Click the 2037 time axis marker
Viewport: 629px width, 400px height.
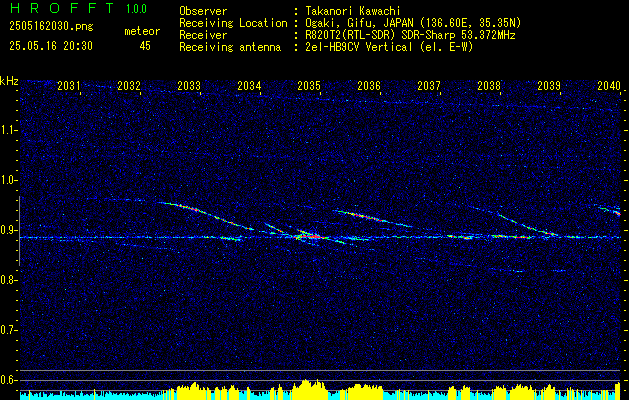pos(429,85)
